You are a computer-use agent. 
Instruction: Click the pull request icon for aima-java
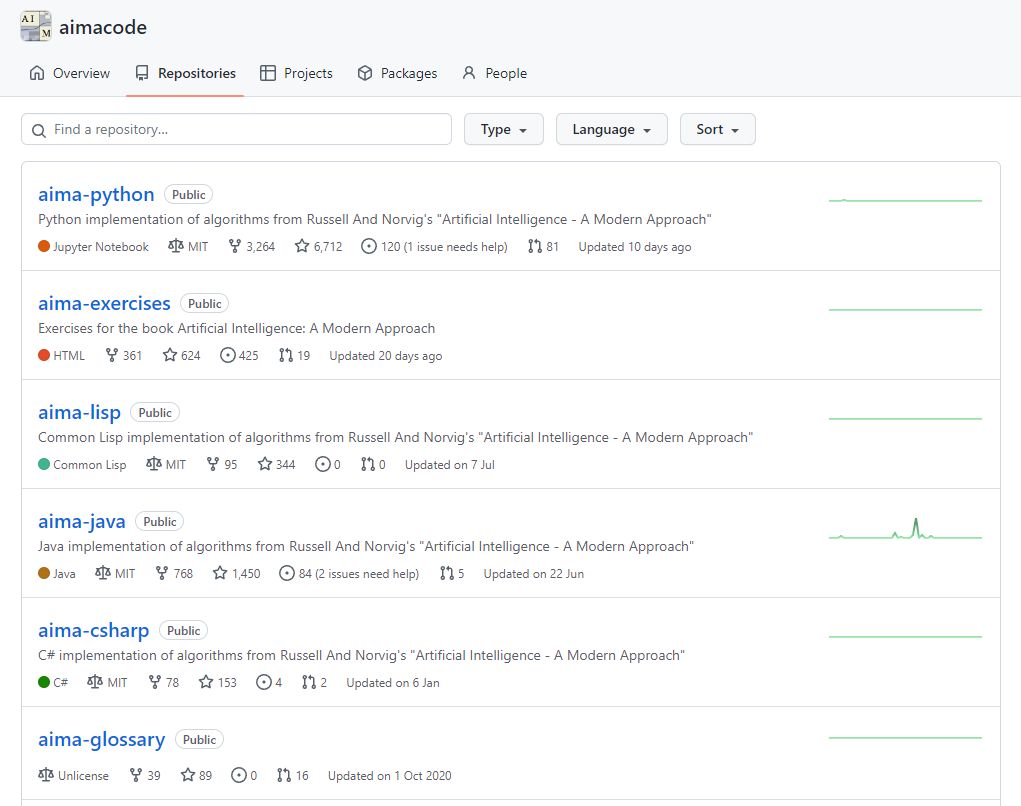[447, 573]
